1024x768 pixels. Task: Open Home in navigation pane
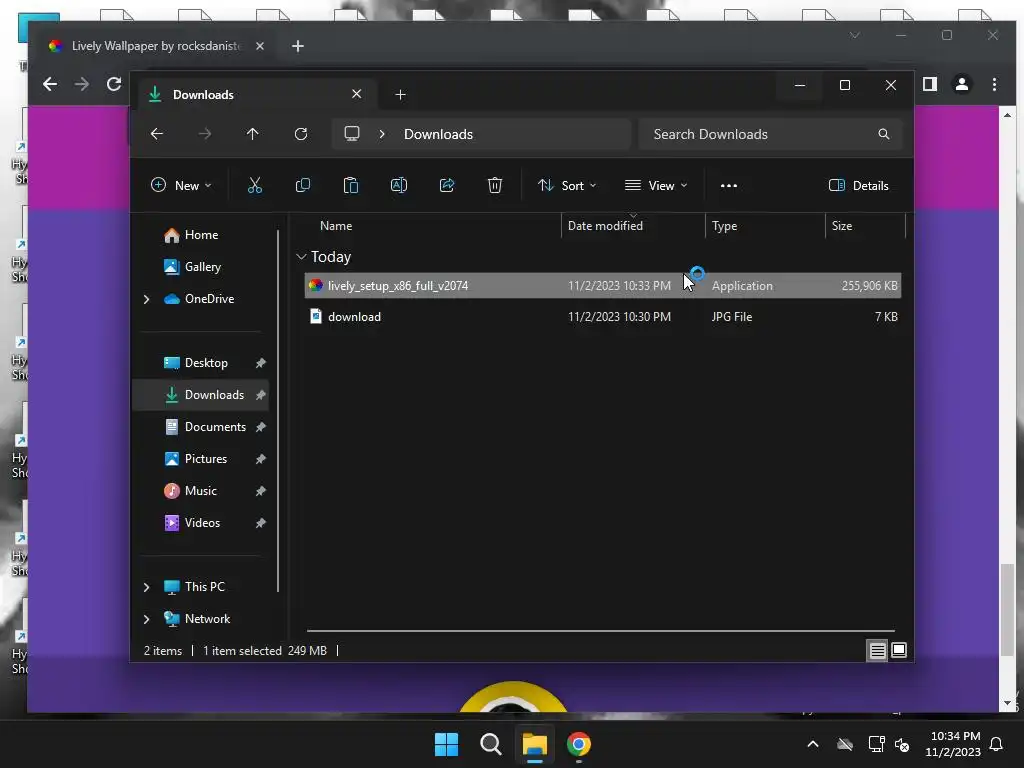coord(201,235)
